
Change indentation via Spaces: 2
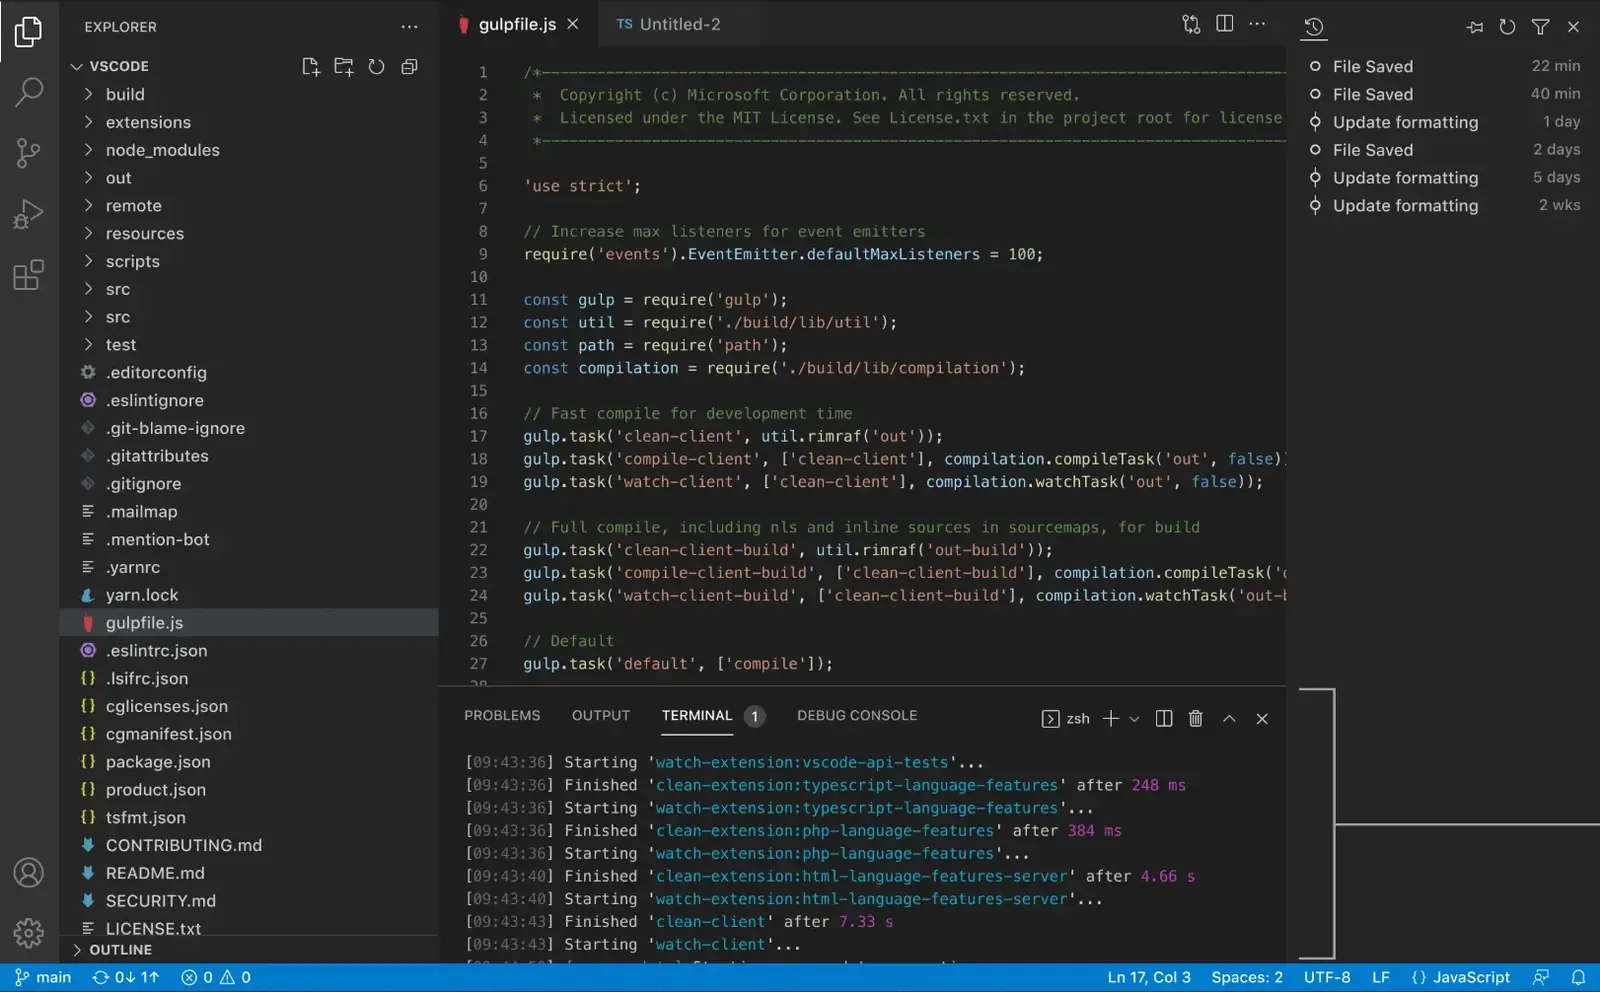1247,978
